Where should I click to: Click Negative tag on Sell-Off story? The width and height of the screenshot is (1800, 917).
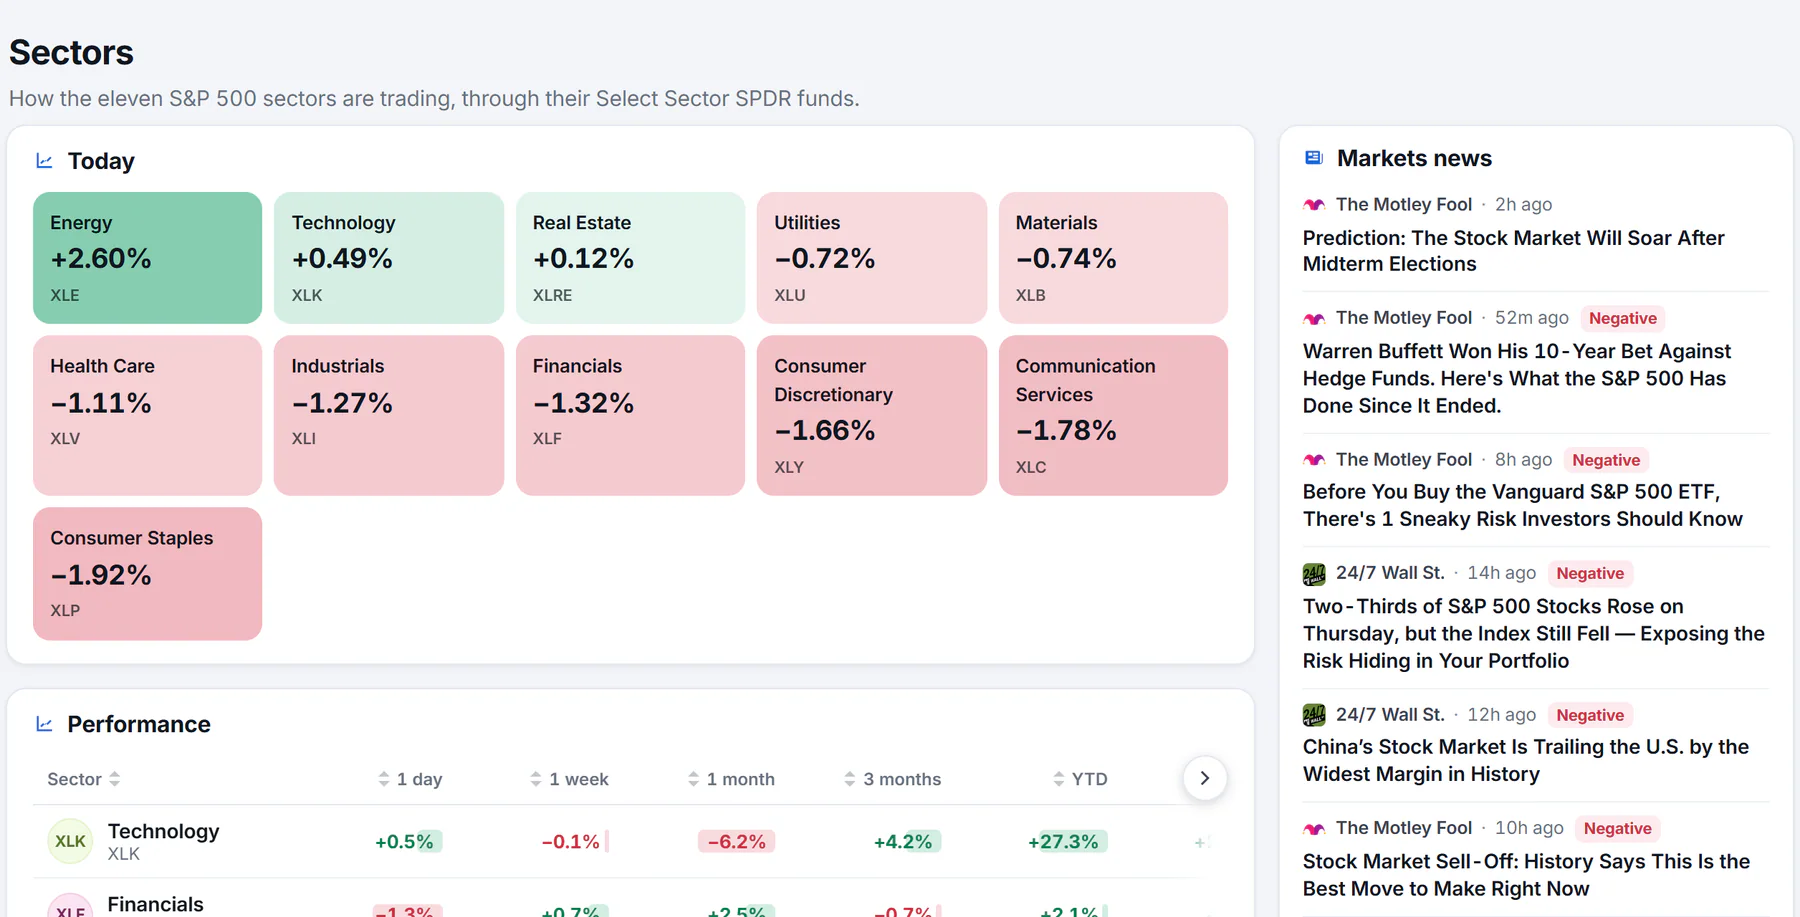(x=1617, y=829)
